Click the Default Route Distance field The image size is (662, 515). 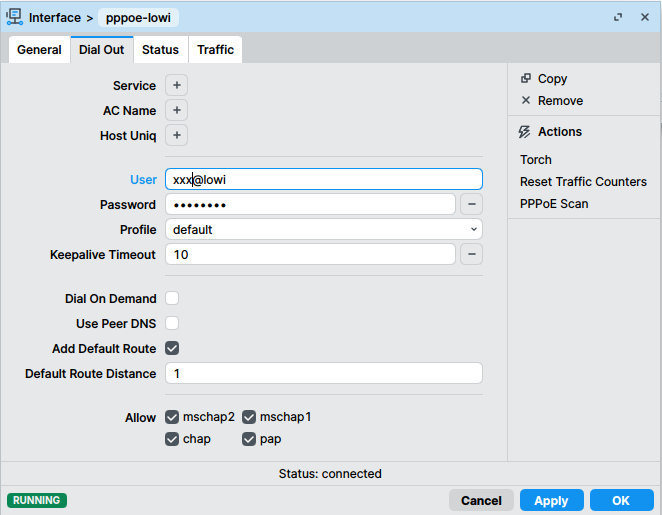[x=323, y=373]
